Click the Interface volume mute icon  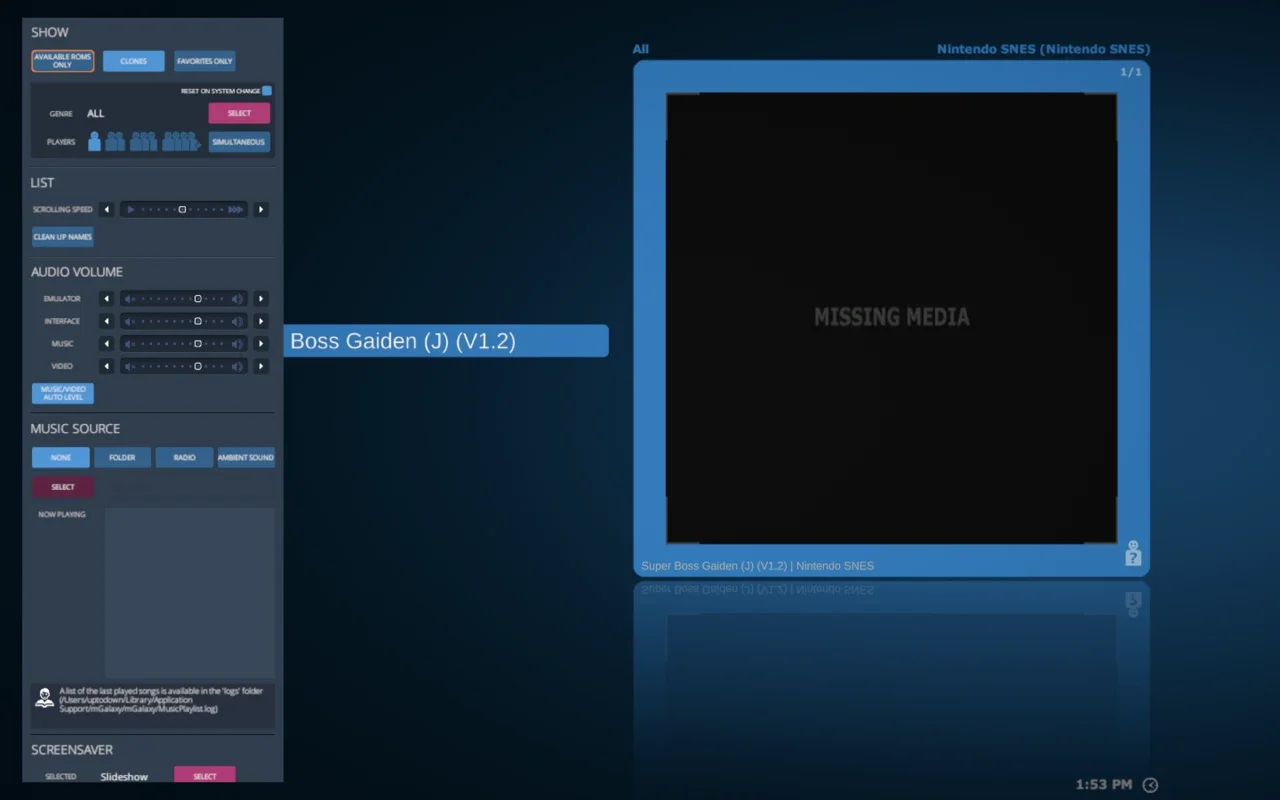click(130, 321)
